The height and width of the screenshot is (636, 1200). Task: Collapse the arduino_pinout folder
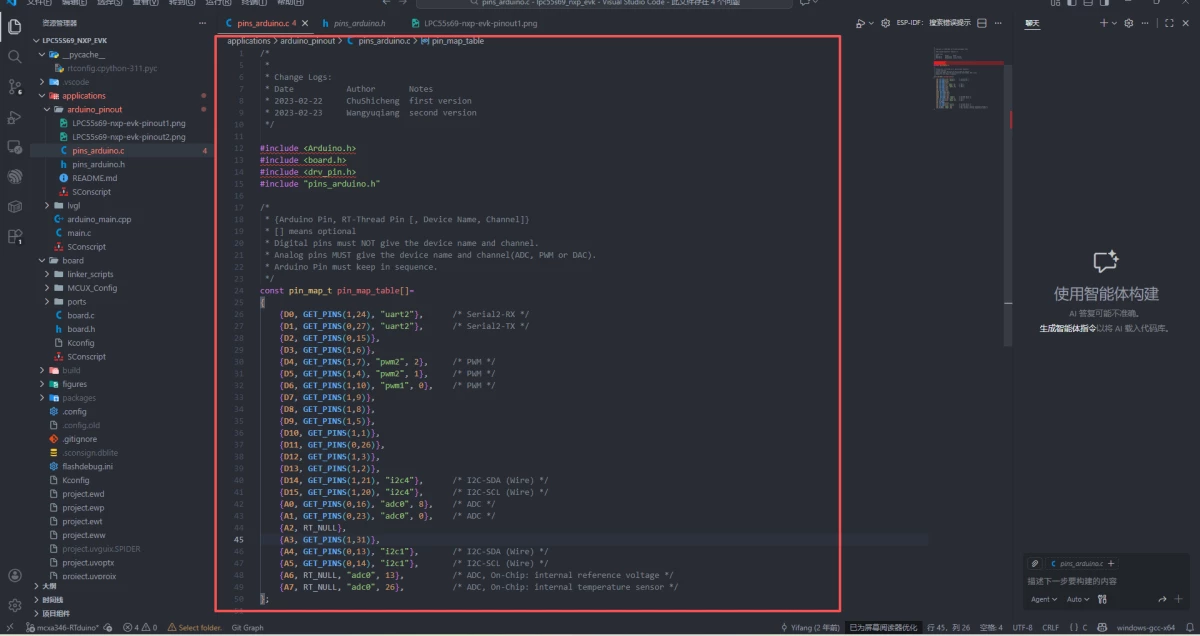(96, 110)
